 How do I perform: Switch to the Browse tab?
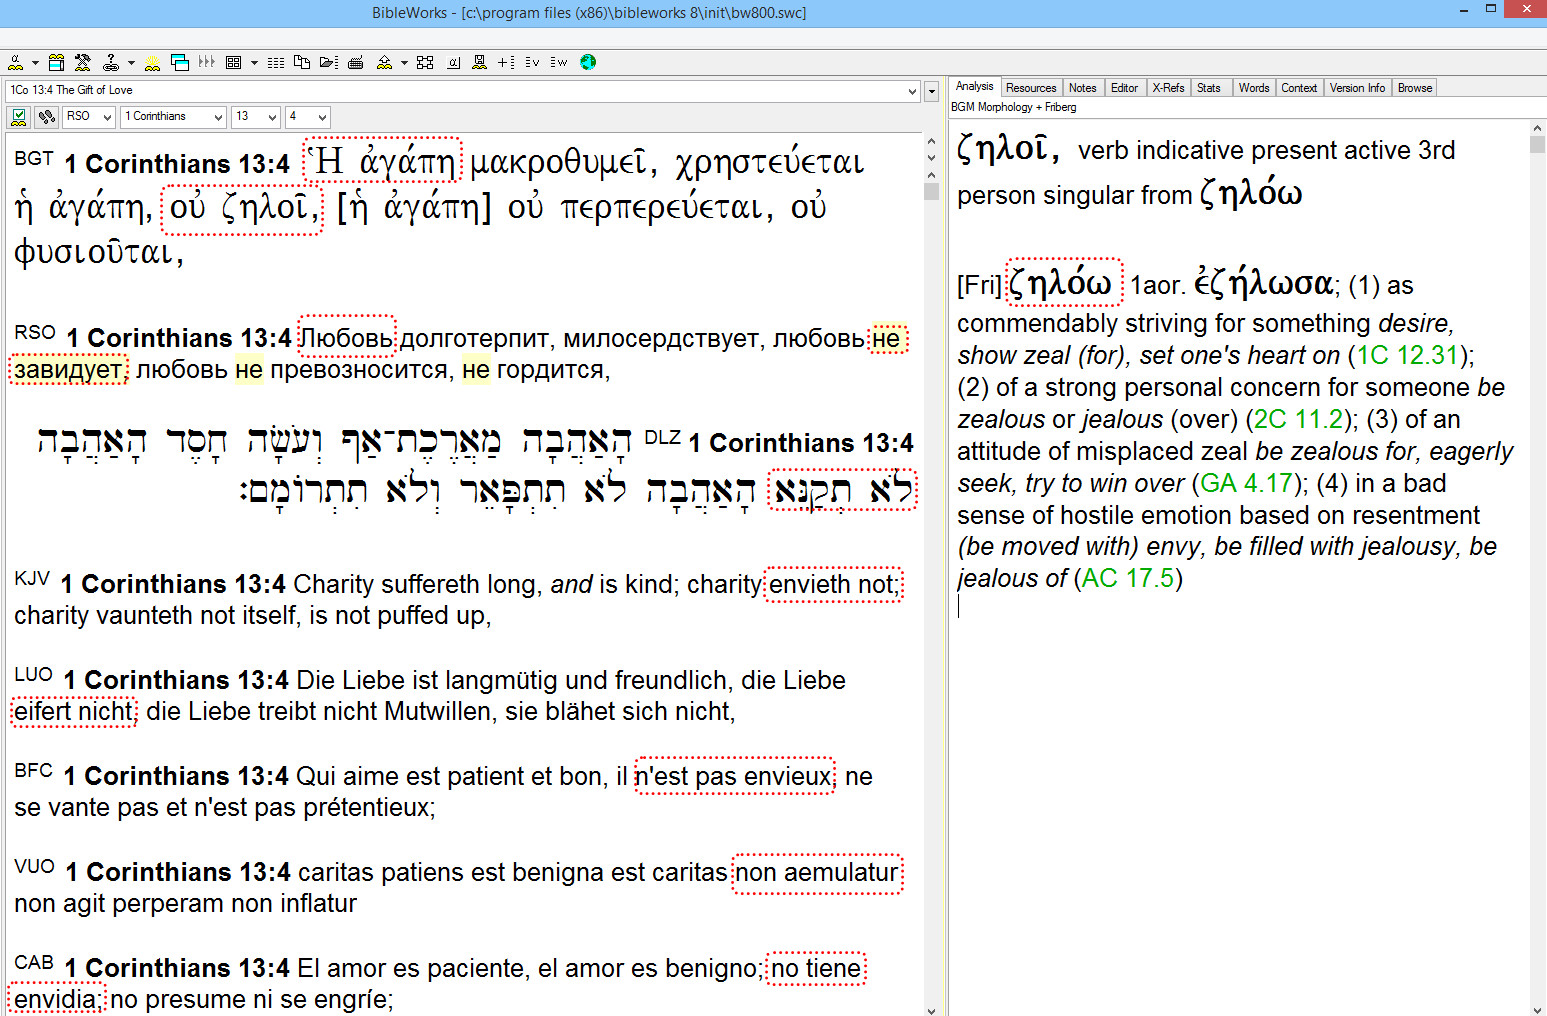pyautogui.click(x=1415, y=88)
